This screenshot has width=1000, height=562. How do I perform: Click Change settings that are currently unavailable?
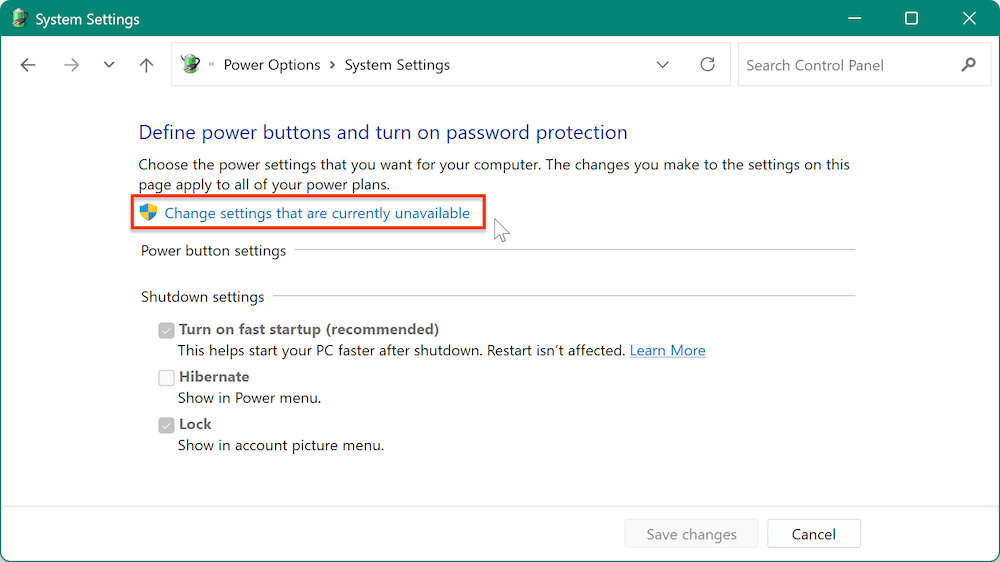[317, 213]
